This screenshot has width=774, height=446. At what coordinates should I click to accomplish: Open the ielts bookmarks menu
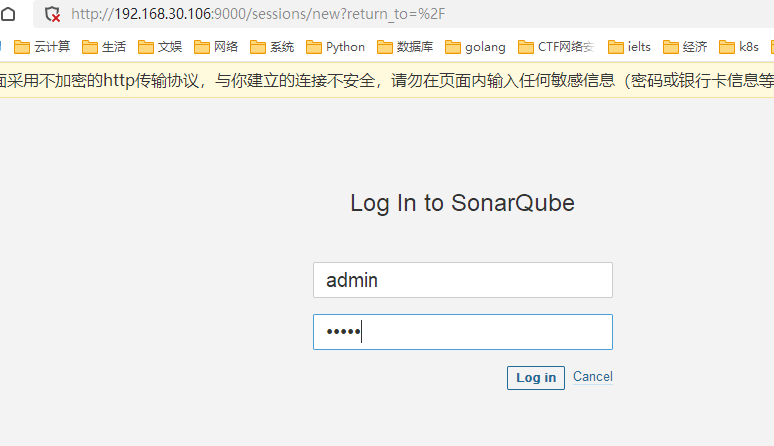629,46
